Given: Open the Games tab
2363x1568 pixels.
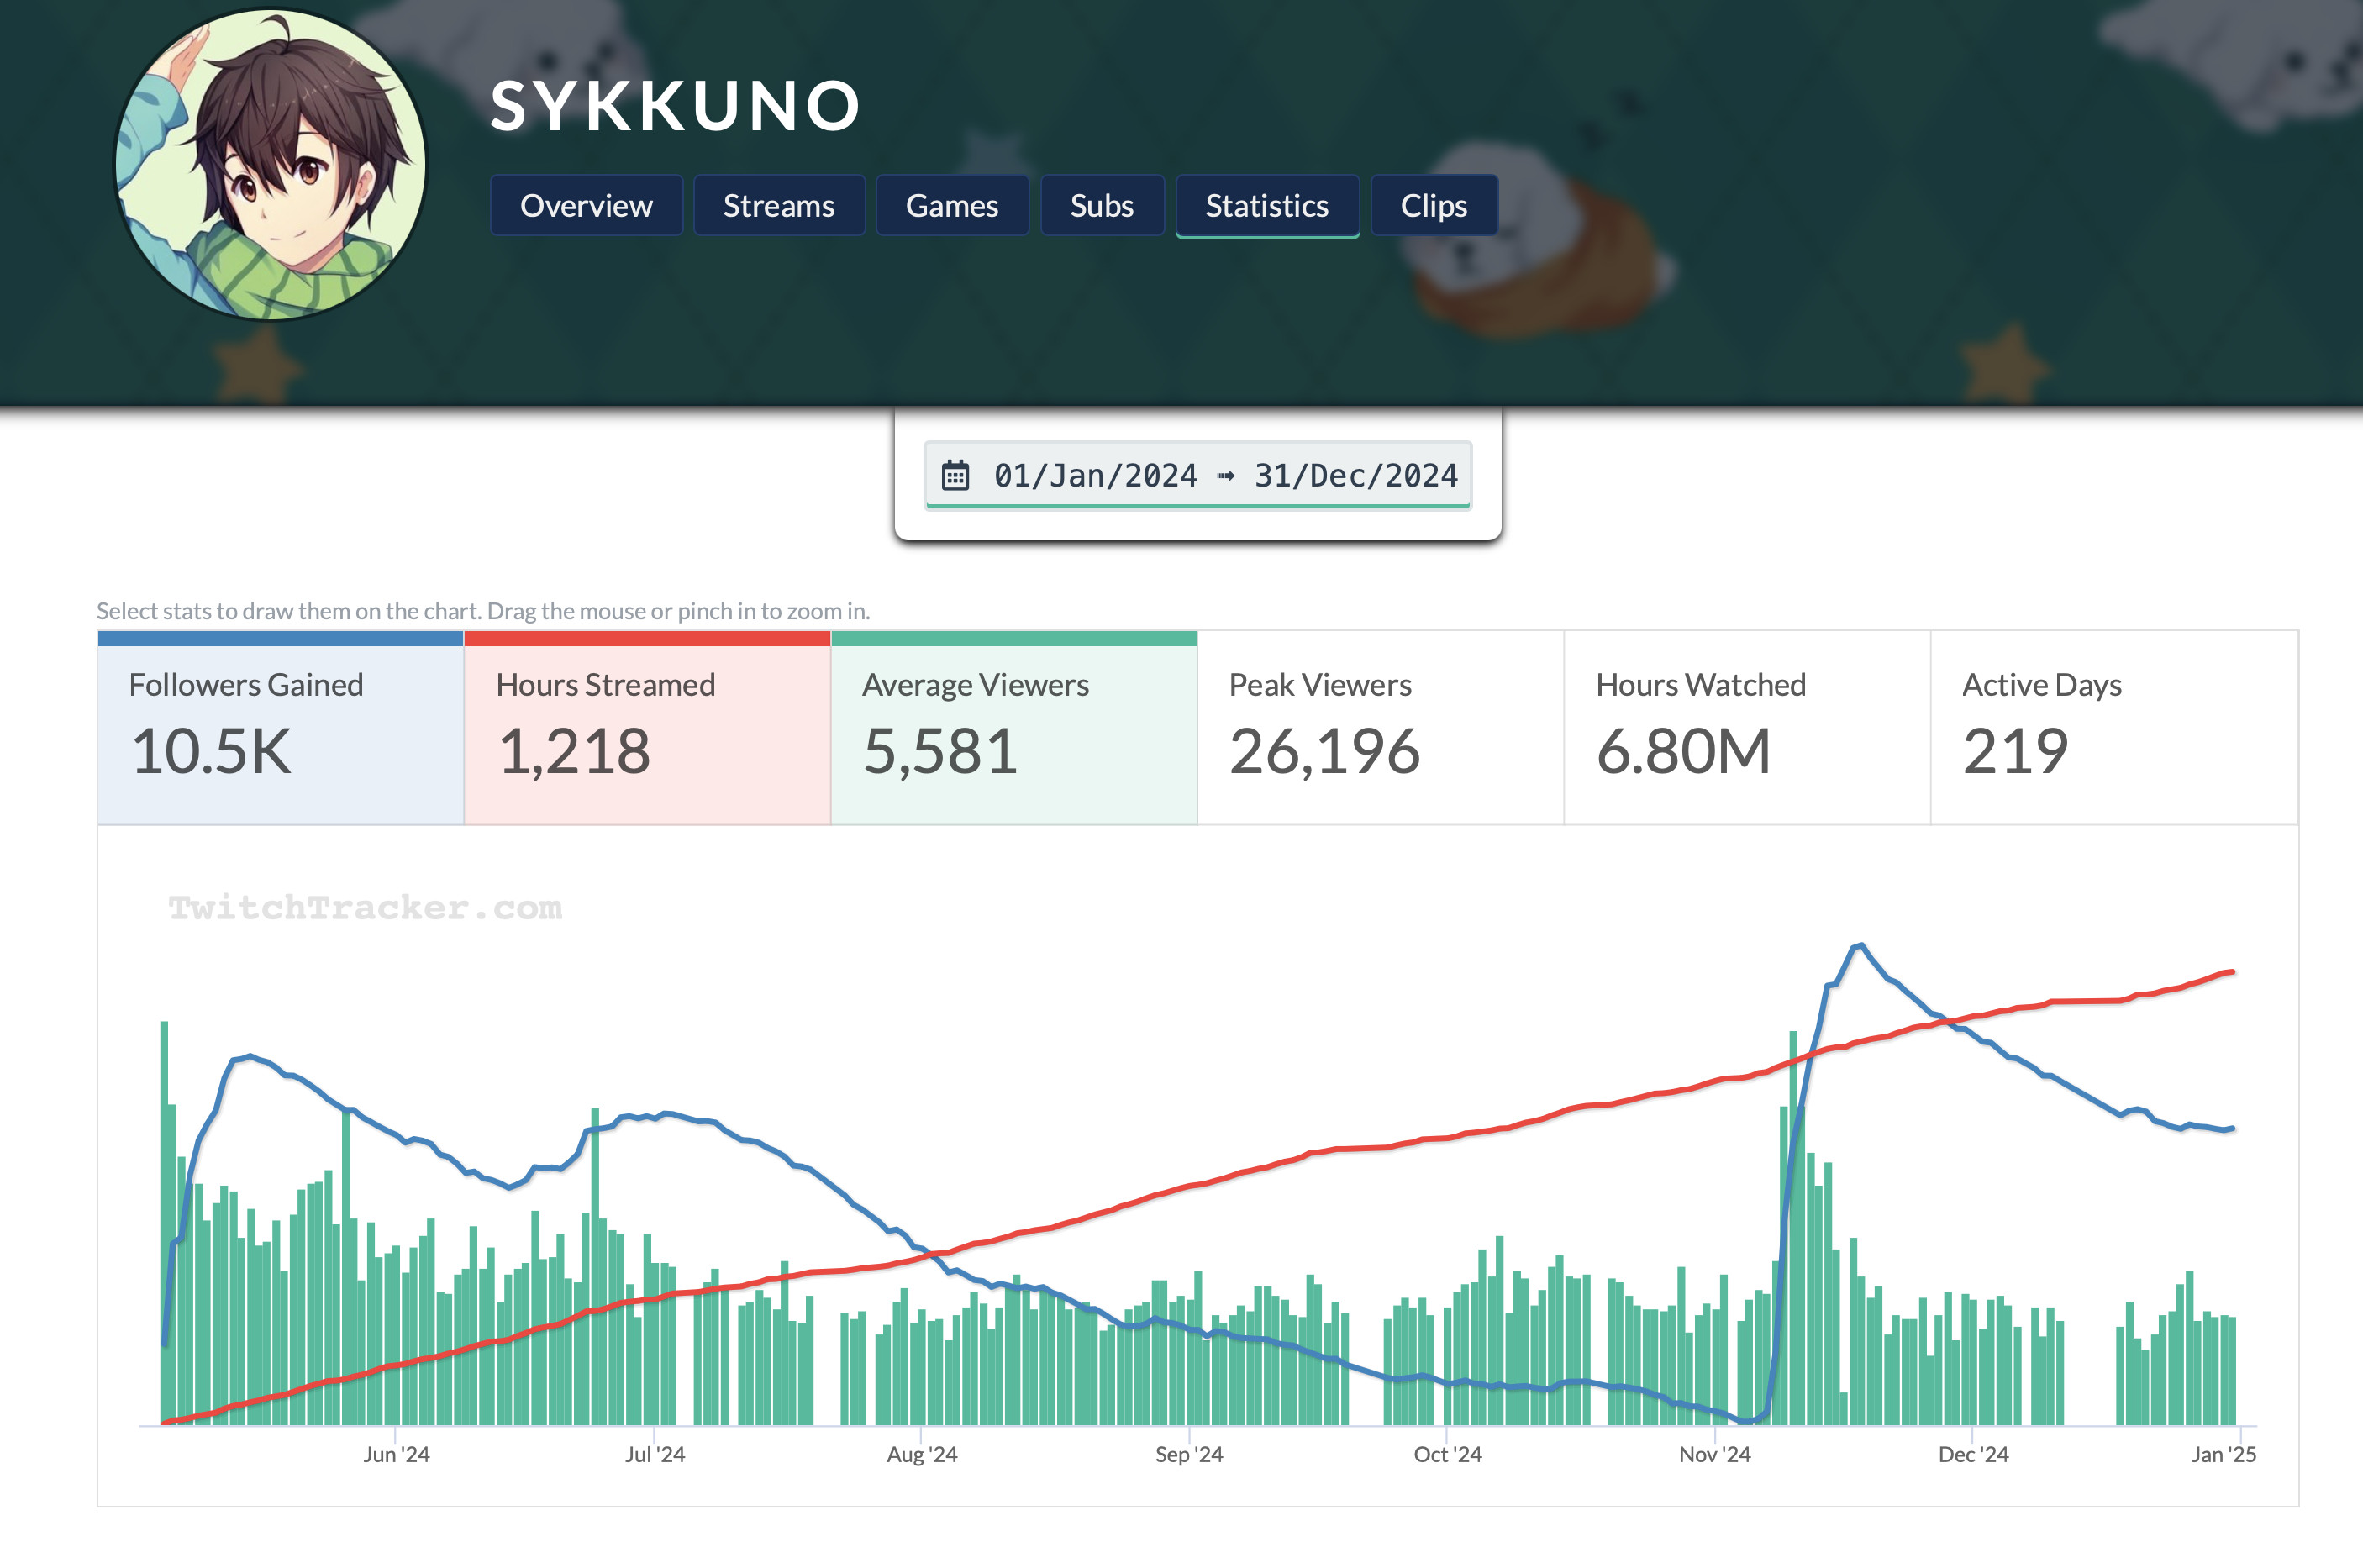Looking at the screenshot, I should (x=951, y=206).
